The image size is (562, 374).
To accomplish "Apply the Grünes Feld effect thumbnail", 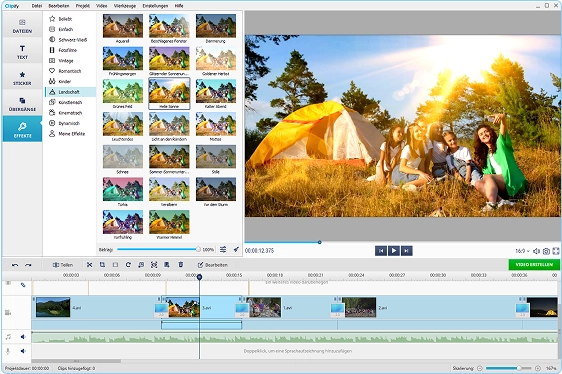I will [123, 91].
